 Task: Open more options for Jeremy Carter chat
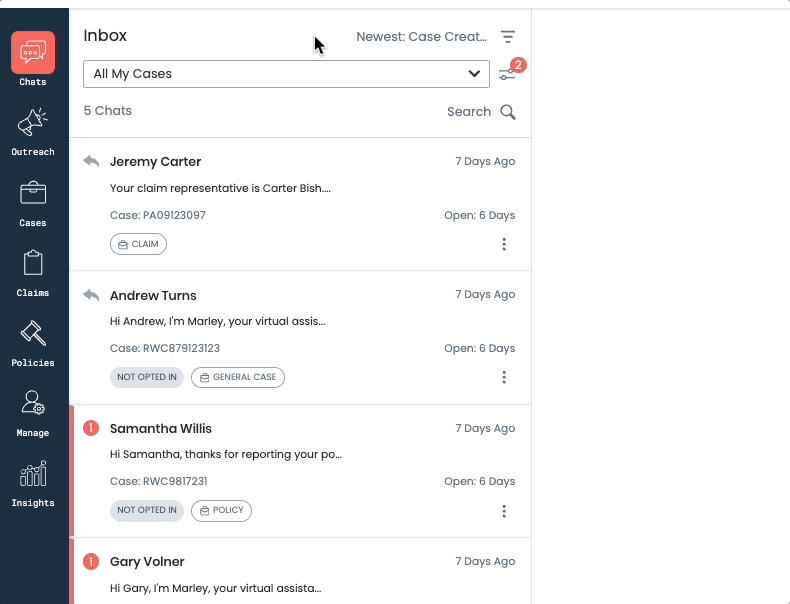[504, 244]
